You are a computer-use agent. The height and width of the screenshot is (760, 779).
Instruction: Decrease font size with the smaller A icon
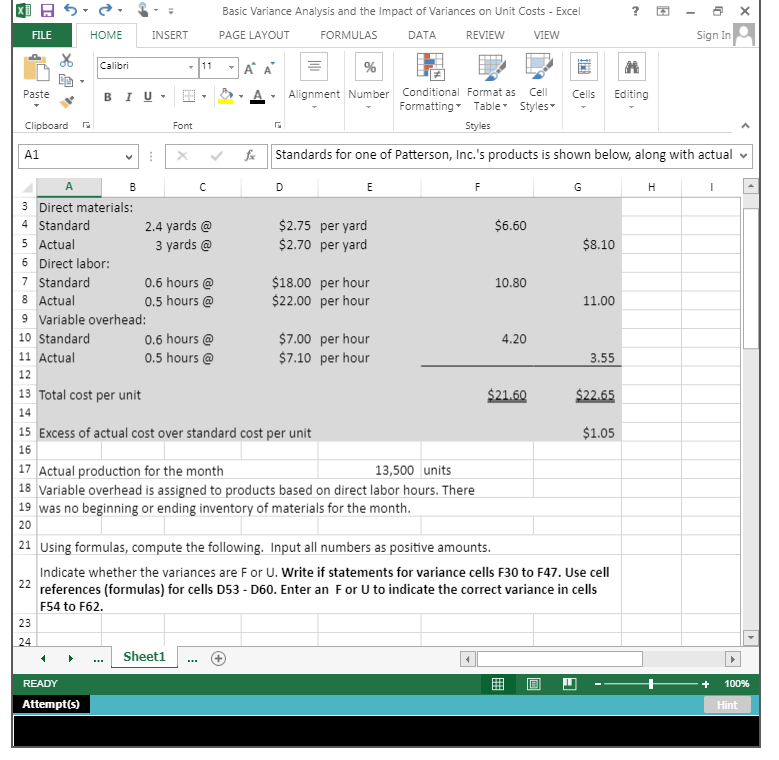pos(269,69)
